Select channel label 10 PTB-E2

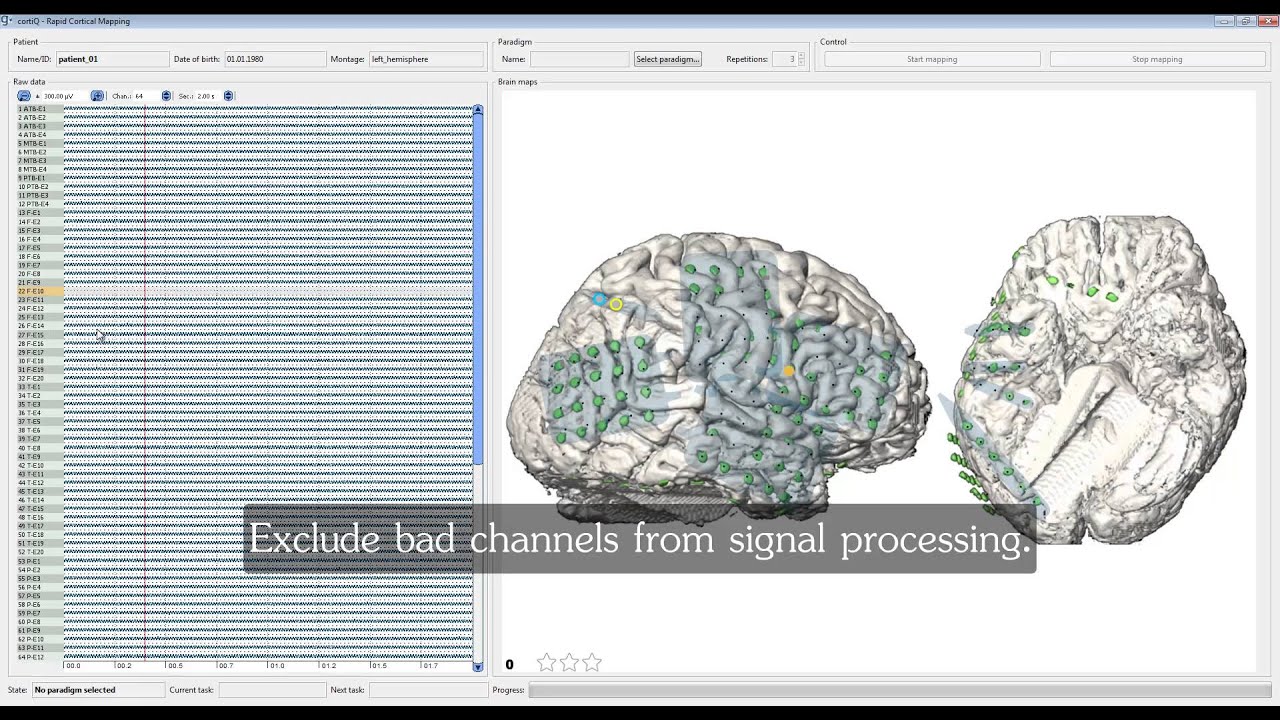[40, 187]
